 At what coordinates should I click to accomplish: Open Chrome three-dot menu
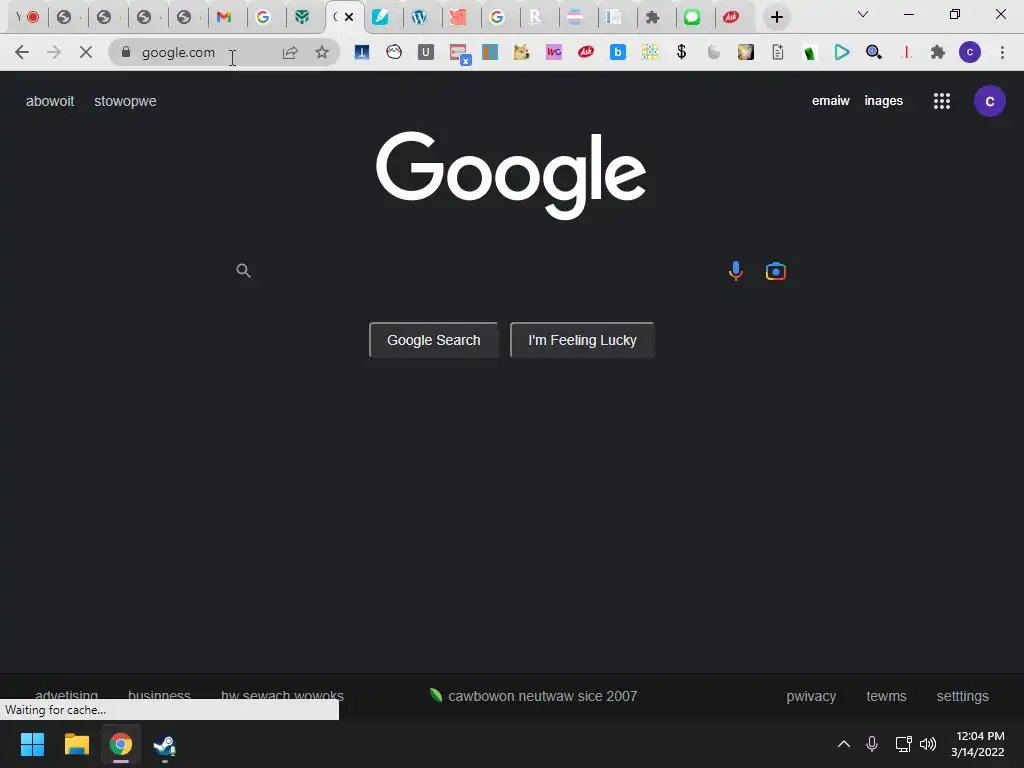(x=1002, y=52)
